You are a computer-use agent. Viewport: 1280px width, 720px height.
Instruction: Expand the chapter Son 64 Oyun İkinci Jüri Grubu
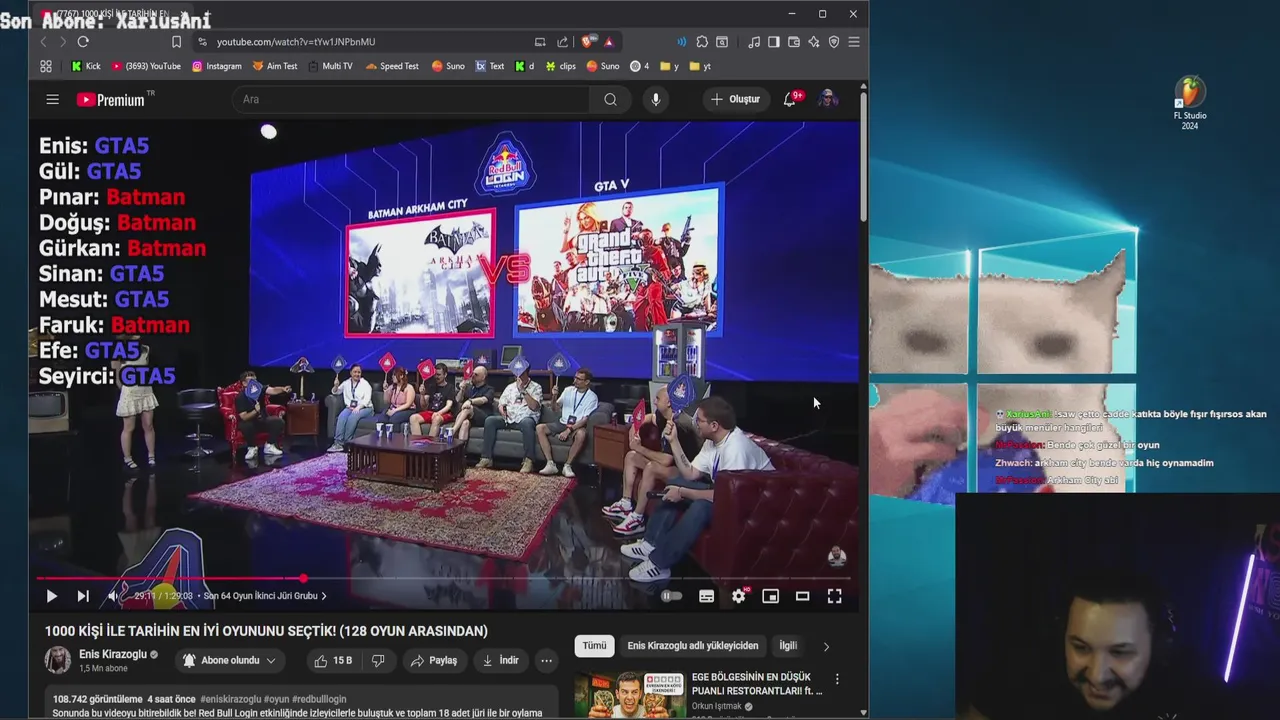pos(265,596)
